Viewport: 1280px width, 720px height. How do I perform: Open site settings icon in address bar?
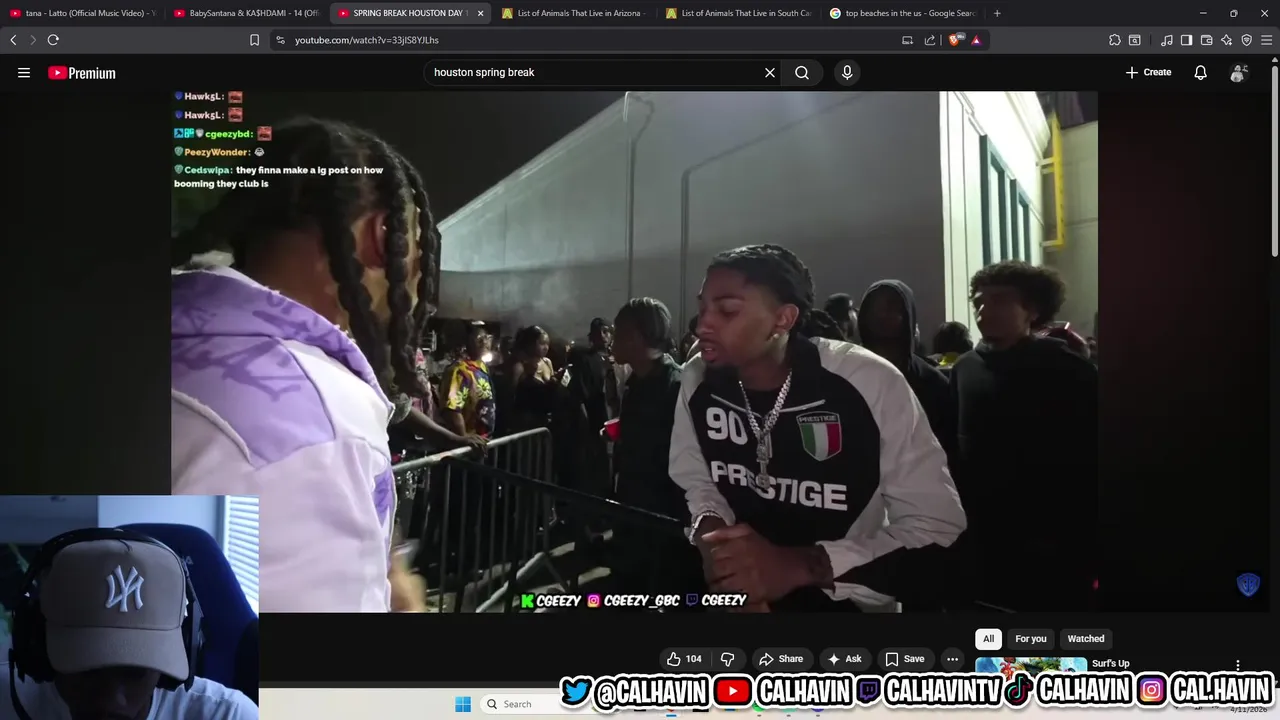click(280, 40)
